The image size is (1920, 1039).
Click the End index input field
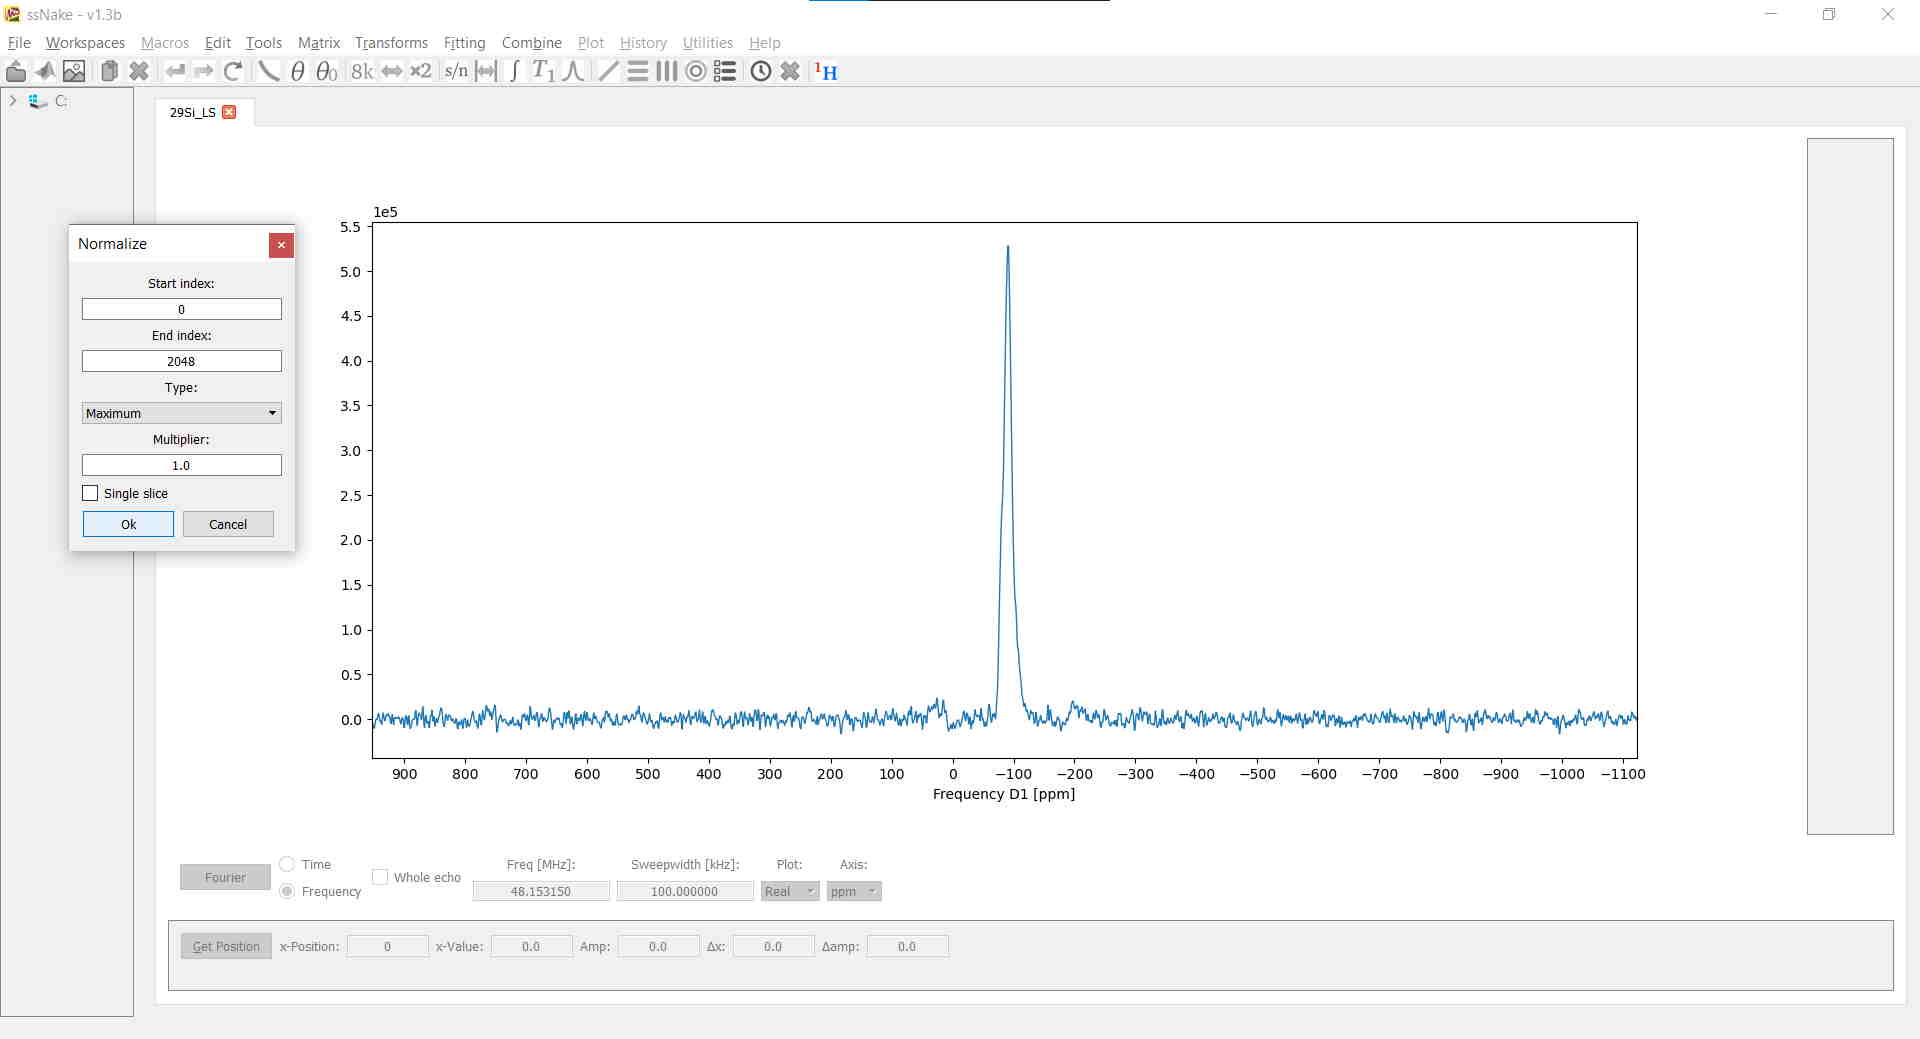coord(181,361)
